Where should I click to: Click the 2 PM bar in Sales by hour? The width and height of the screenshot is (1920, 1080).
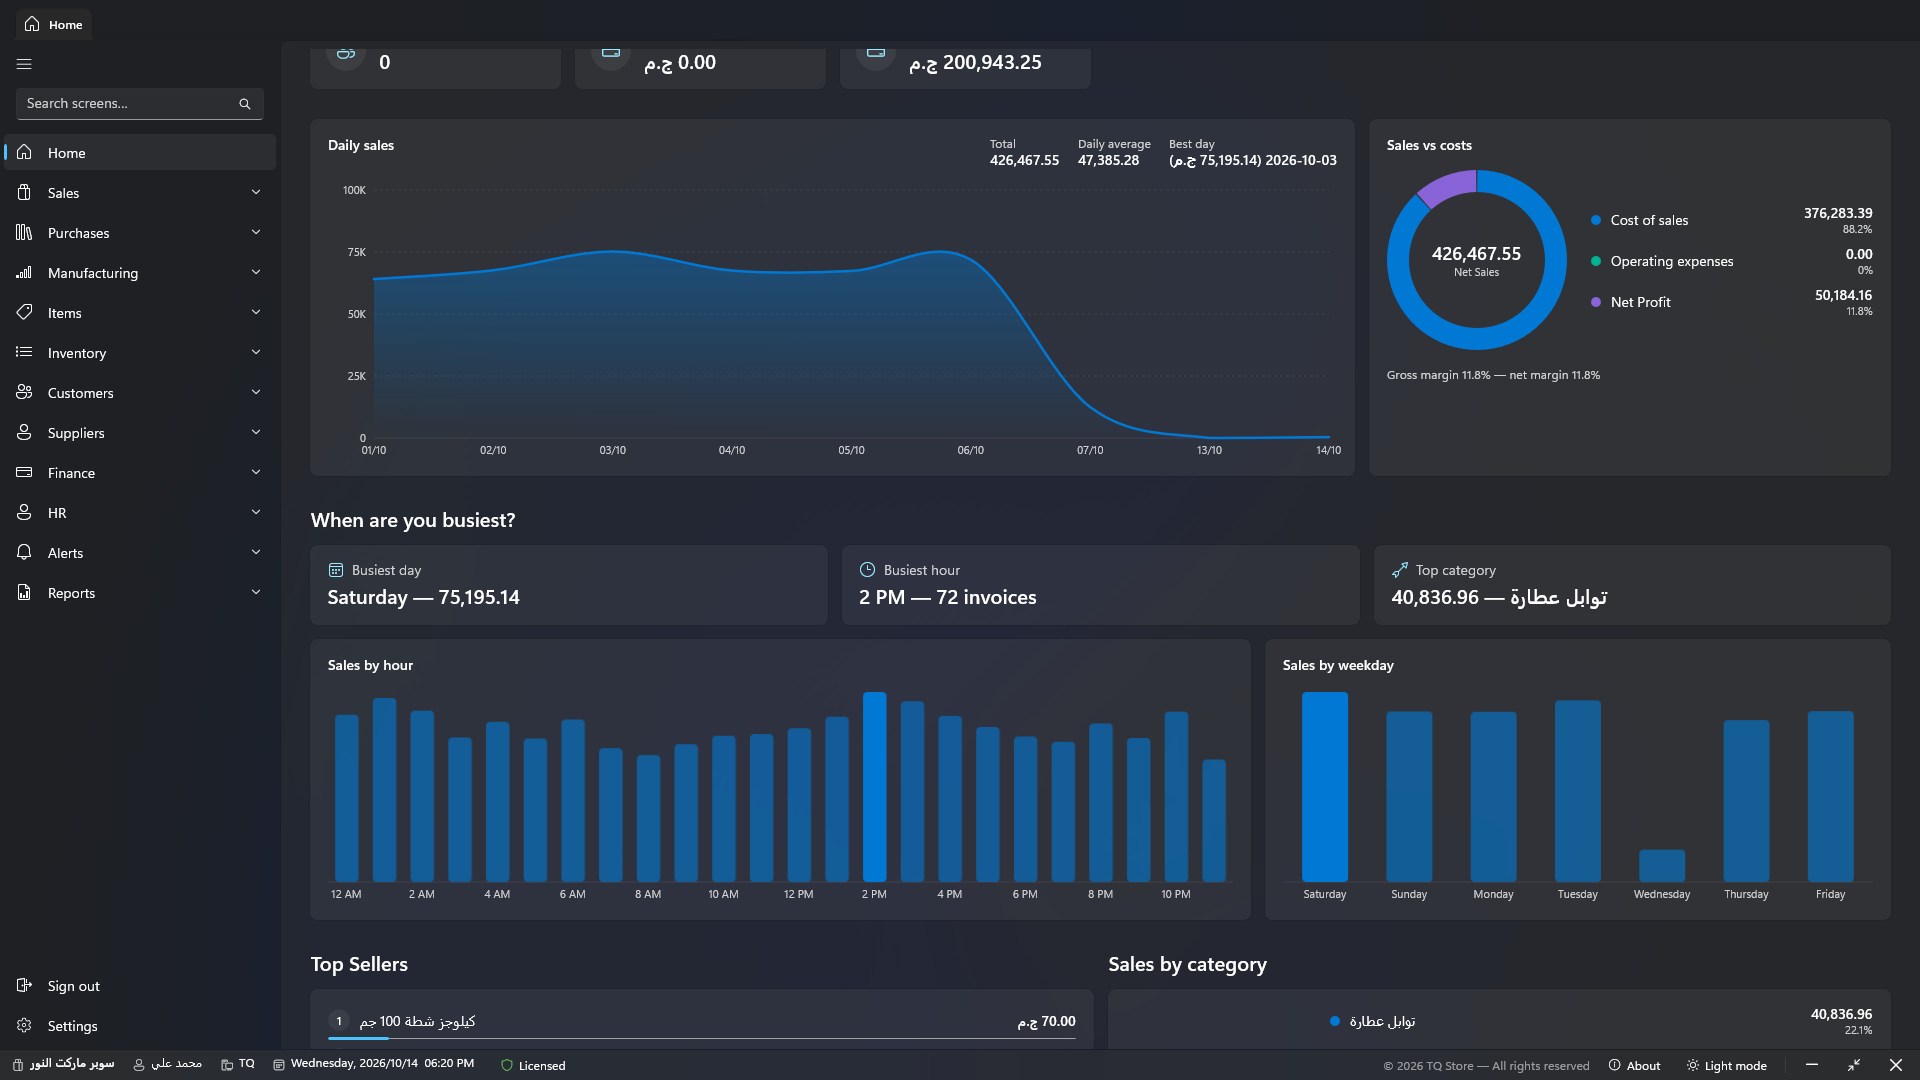(x=874, y=787)
